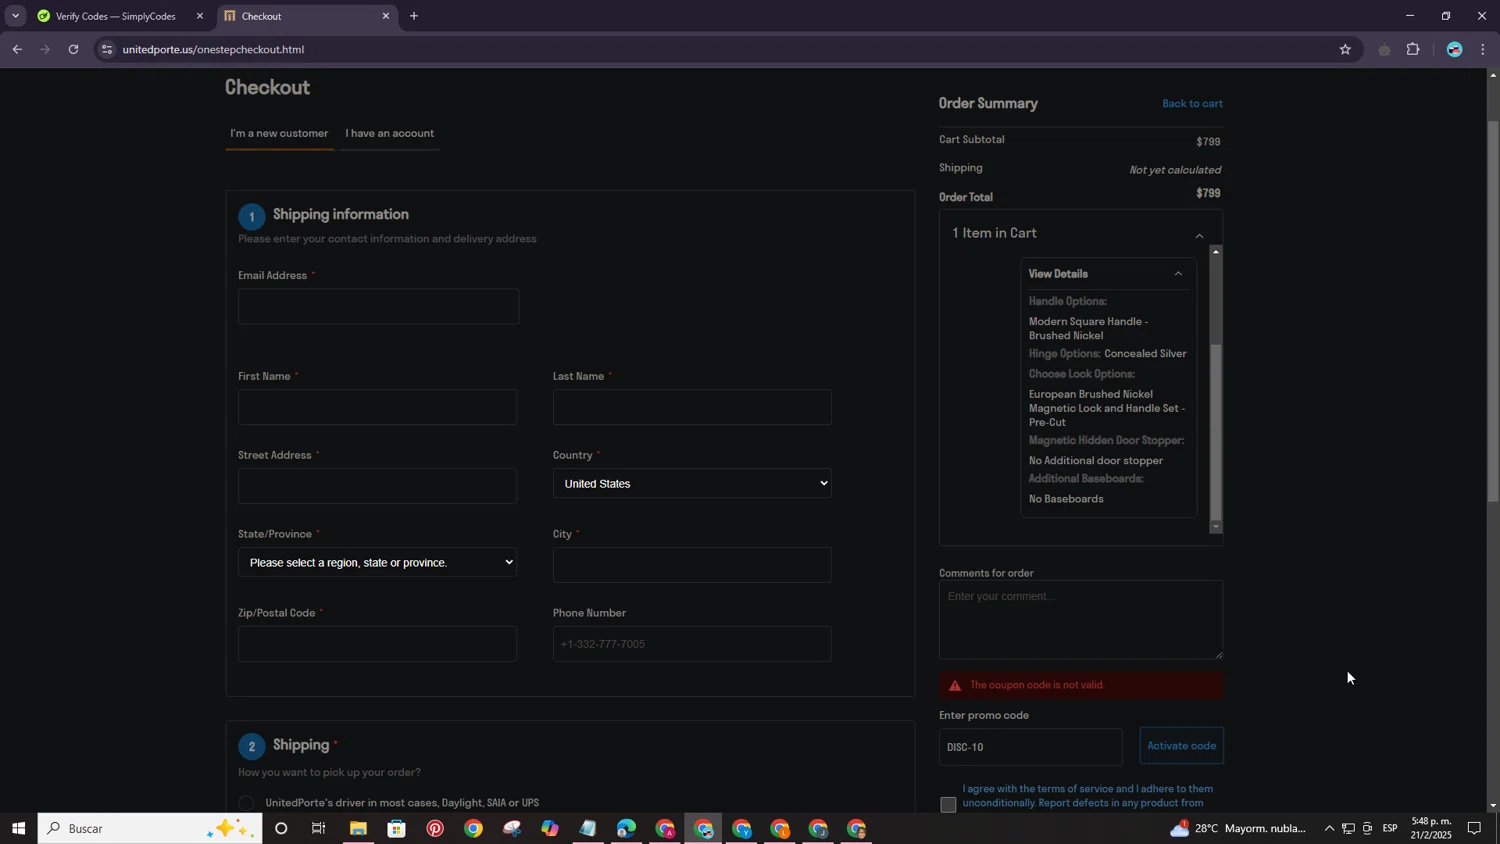
Task: Open Chrome's three-dot menu
Action: pyautogui.click(x=1483, y=49)
